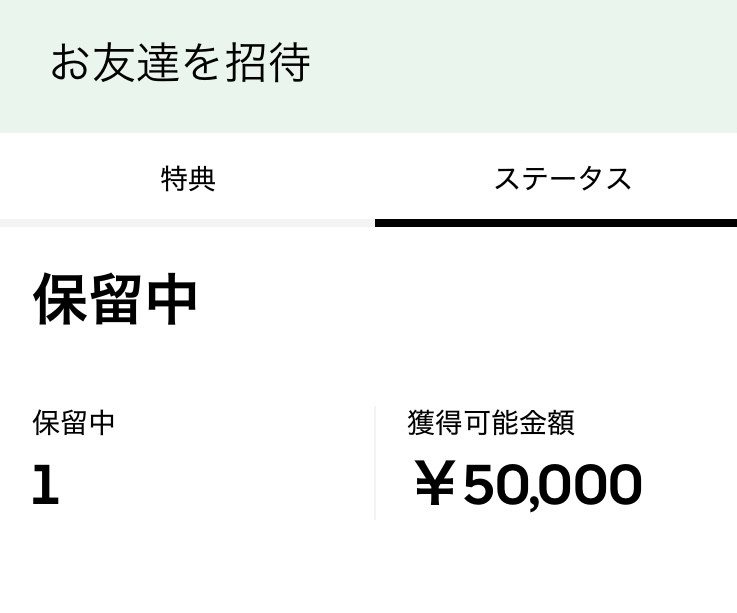
Task: Click the yen symbol before 50,000
Action: [x=434, y=486]
